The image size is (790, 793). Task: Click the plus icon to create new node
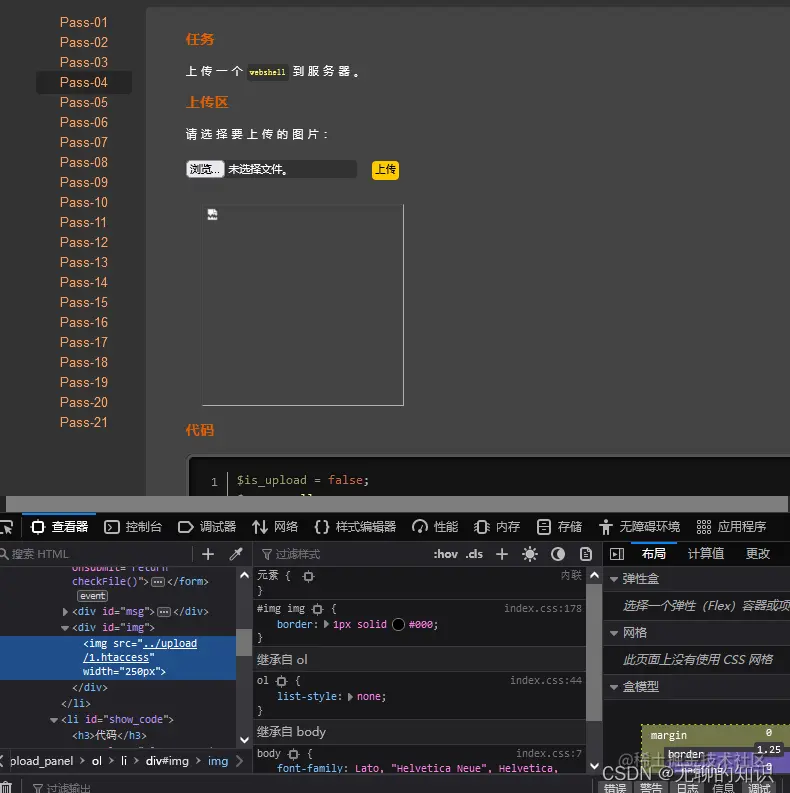[208, 554]
